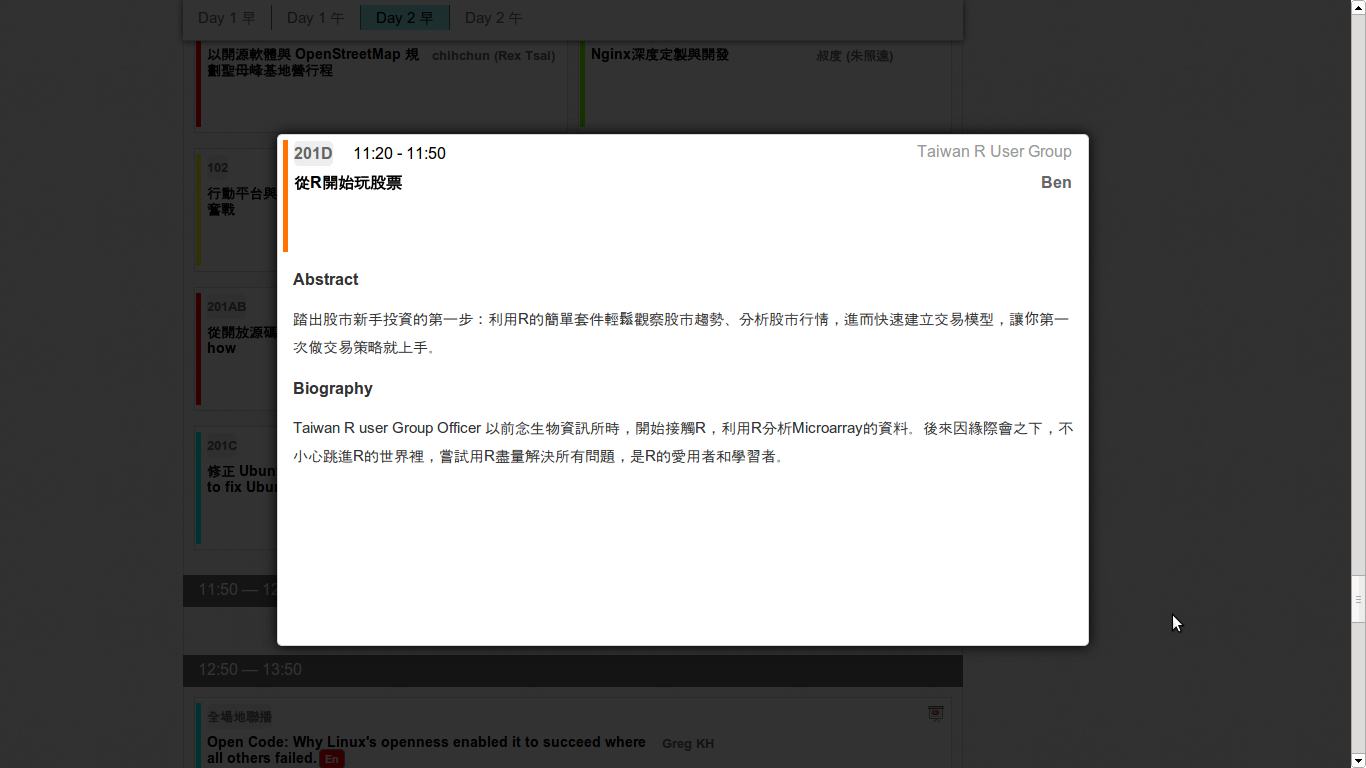Click the Abstract heading
The image size is (1366, 768).
pyautogui.click(x=326, y=279)
